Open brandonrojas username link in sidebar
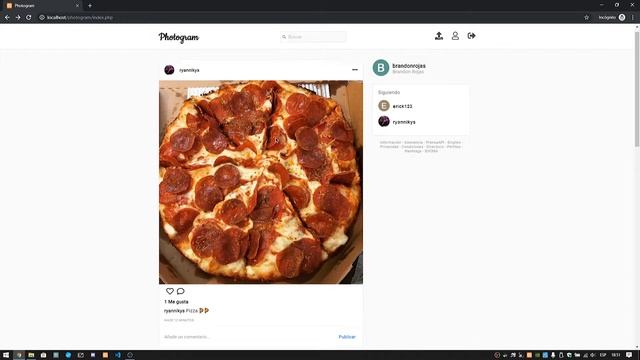 coord(409,66)
